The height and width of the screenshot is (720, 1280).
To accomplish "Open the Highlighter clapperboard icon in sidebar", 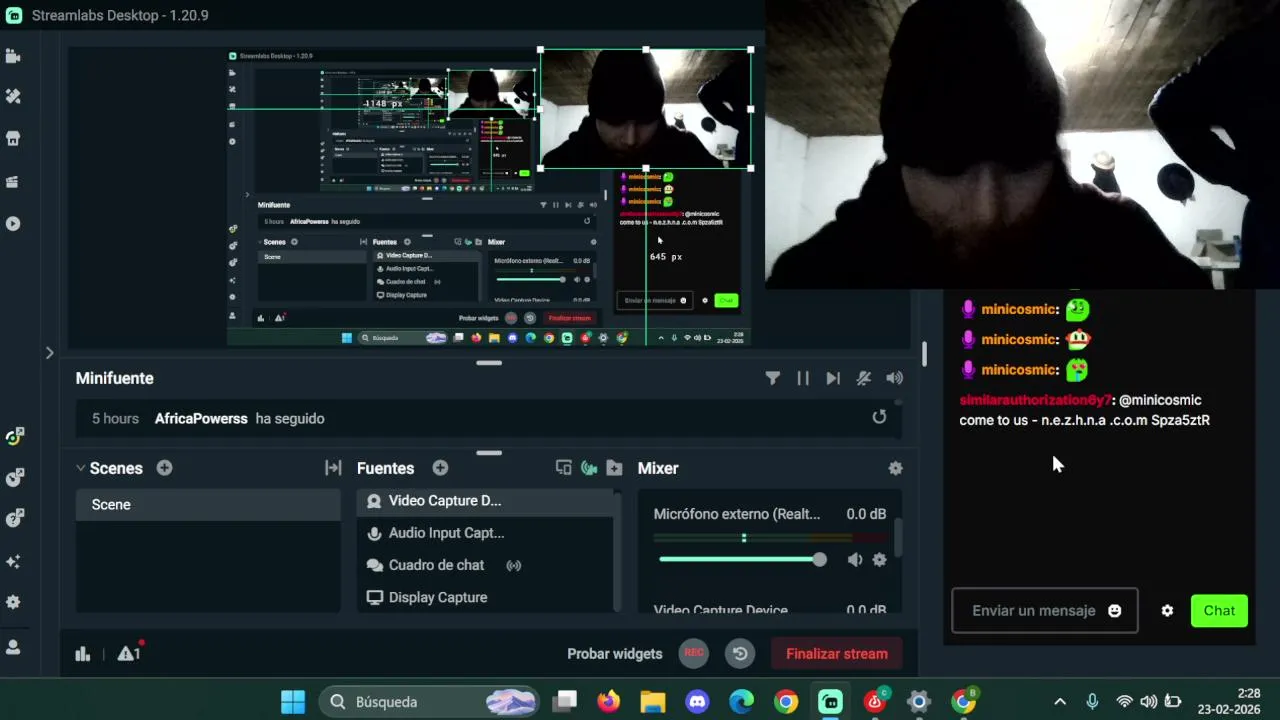I will coord(13,181).
